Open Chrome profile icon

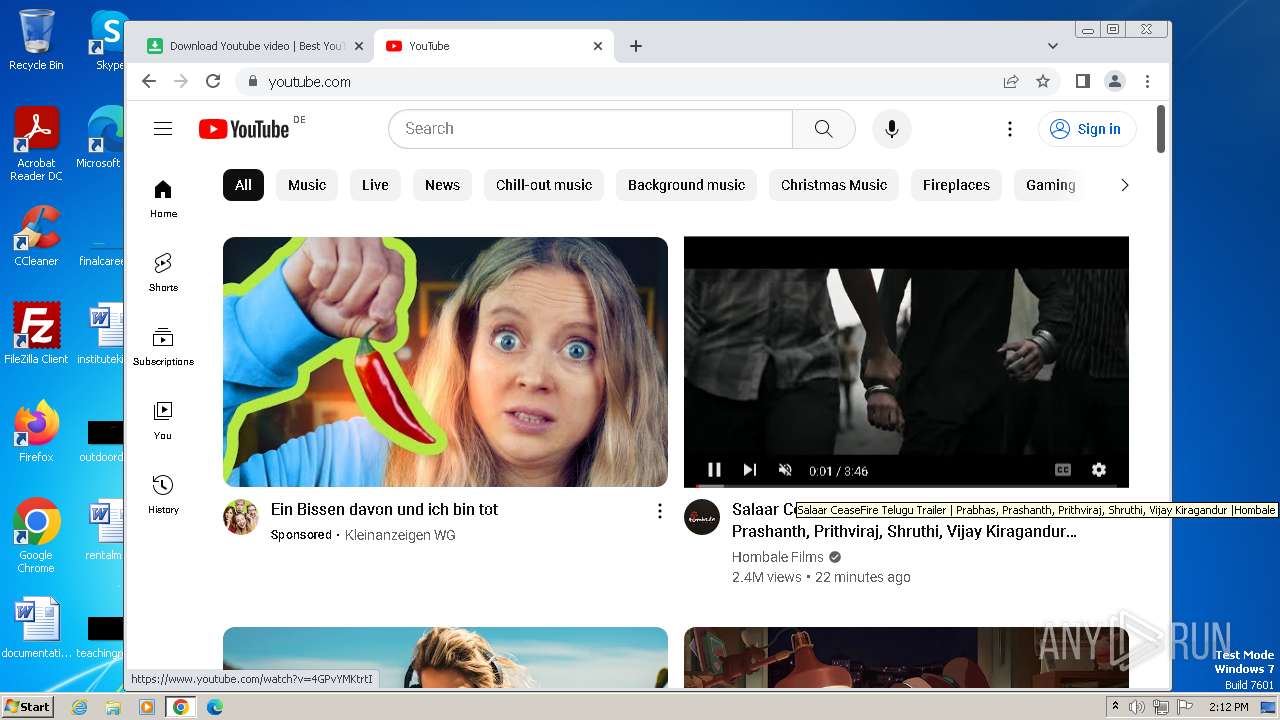[x=1114, y=81]
